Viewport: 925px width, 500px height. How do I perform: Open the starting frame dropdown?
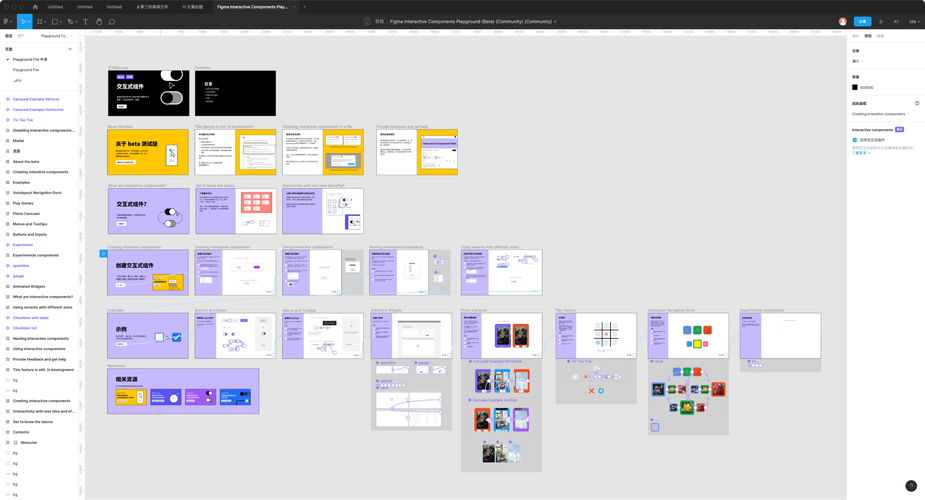click(x=880, y=114)
